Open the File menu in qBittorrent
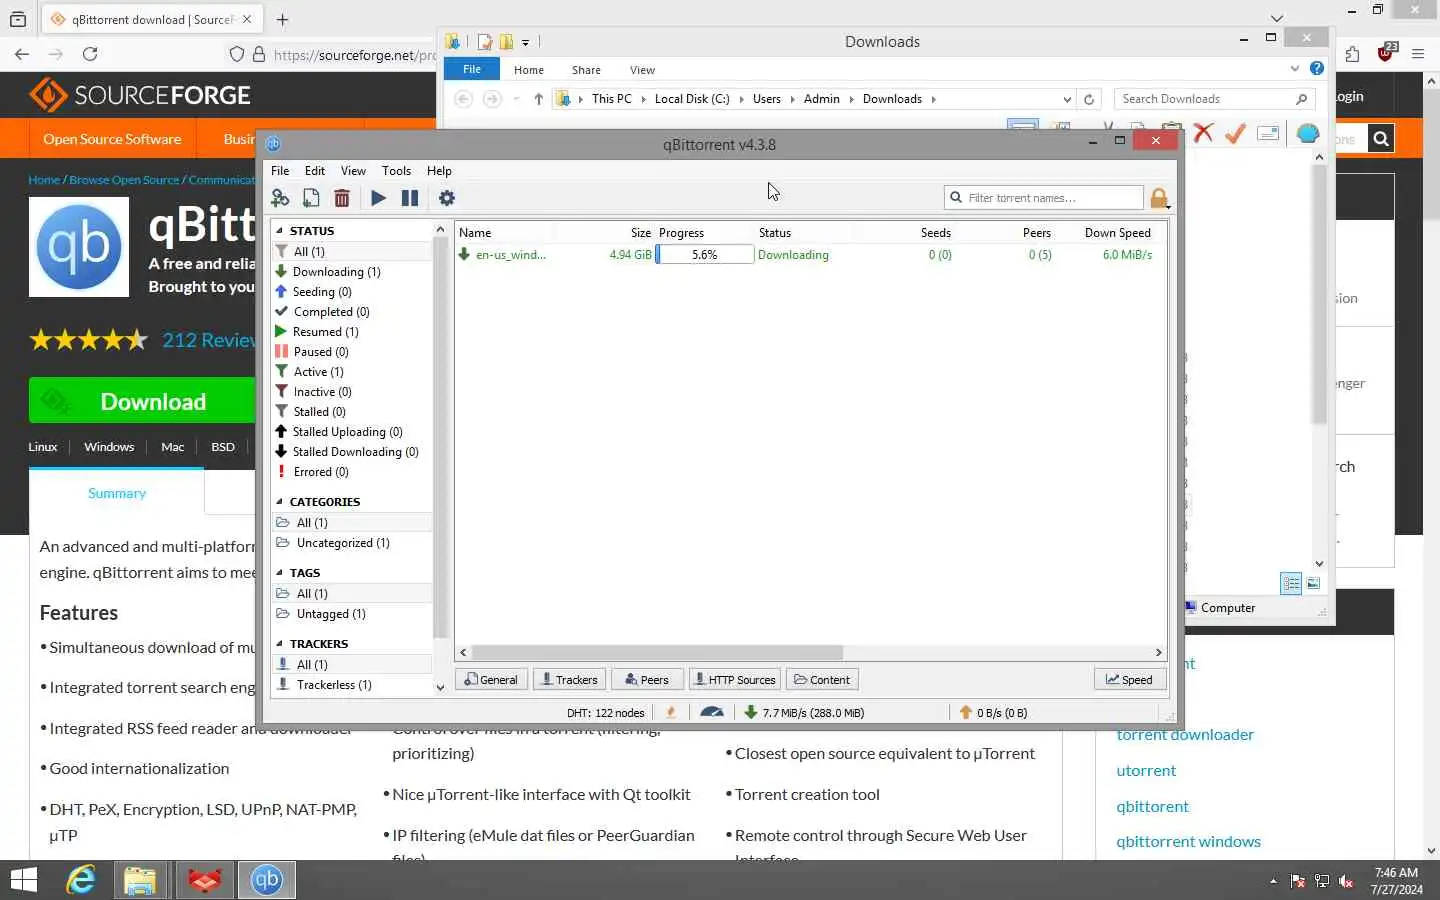The image size is (1440, 900). tap(280, 171)
